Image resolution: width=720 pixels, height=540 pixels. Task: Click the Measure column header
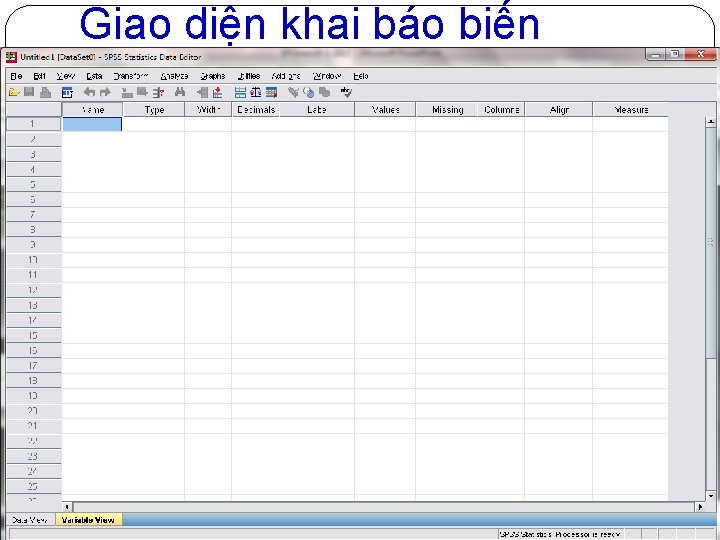[x=631, y=110]
